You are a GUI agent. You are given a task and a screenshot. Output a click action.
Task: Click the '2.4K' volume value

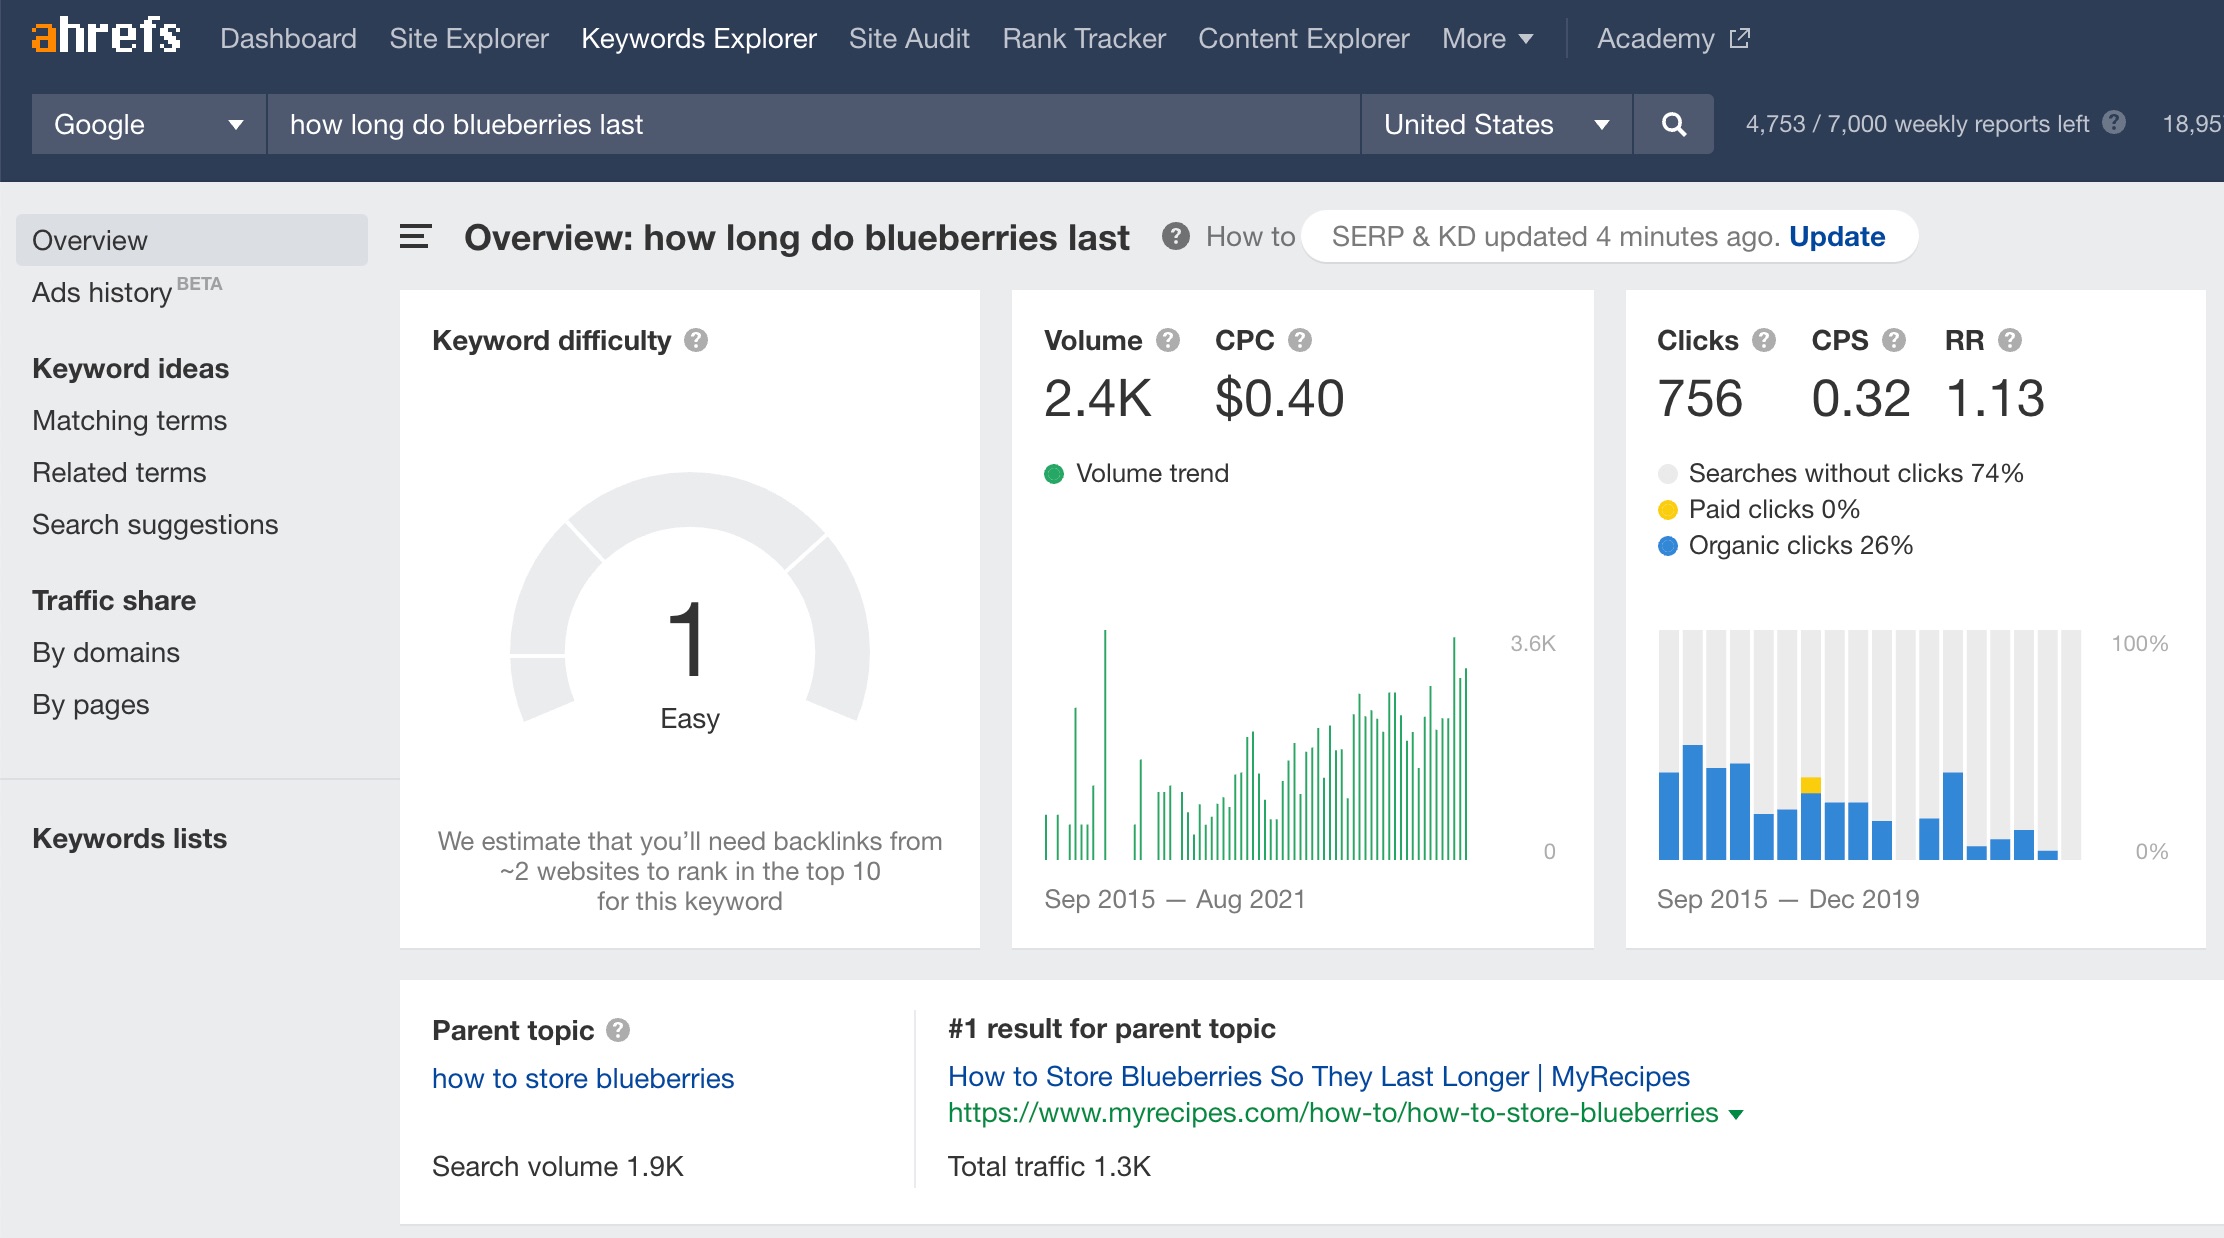(1098, 398)
